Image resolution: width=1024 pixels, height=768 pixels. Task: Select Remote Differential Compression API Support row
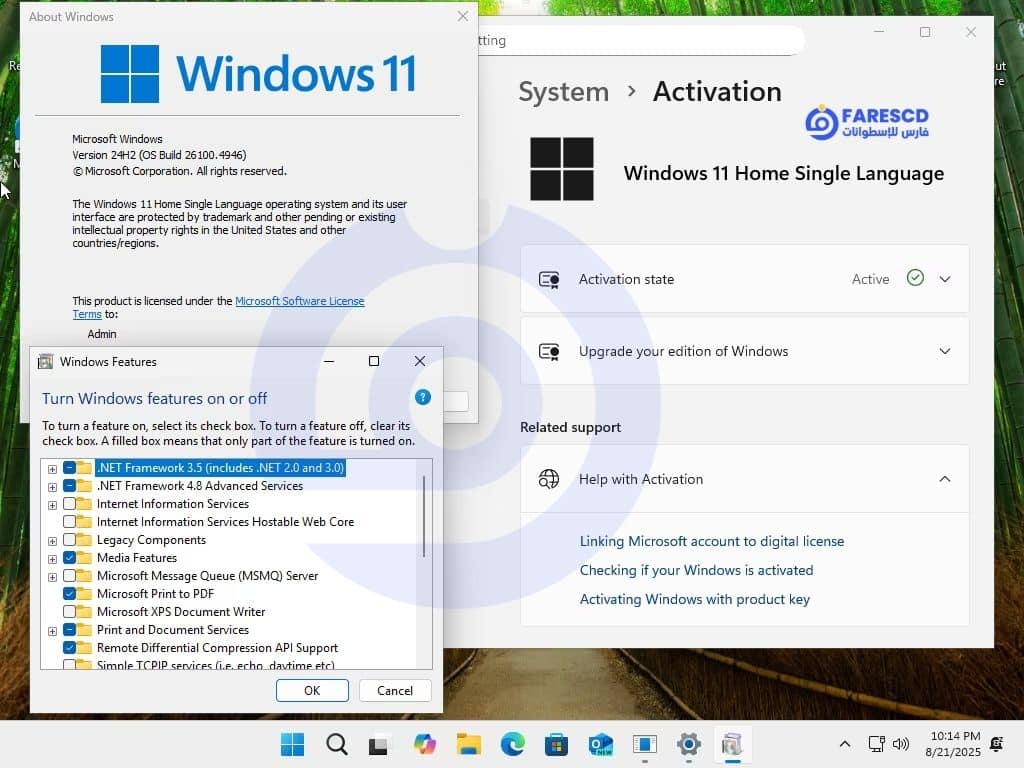coord(217,648)
